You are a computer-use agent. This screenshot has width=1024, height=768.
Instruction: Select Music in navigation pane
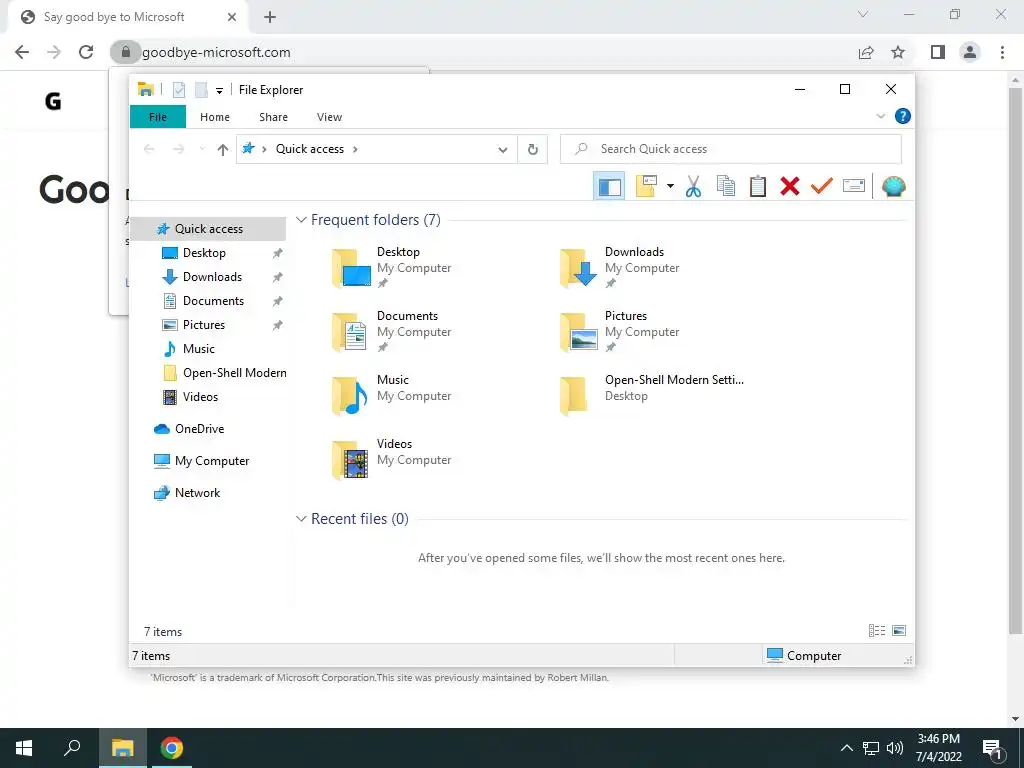coord(198,349)
